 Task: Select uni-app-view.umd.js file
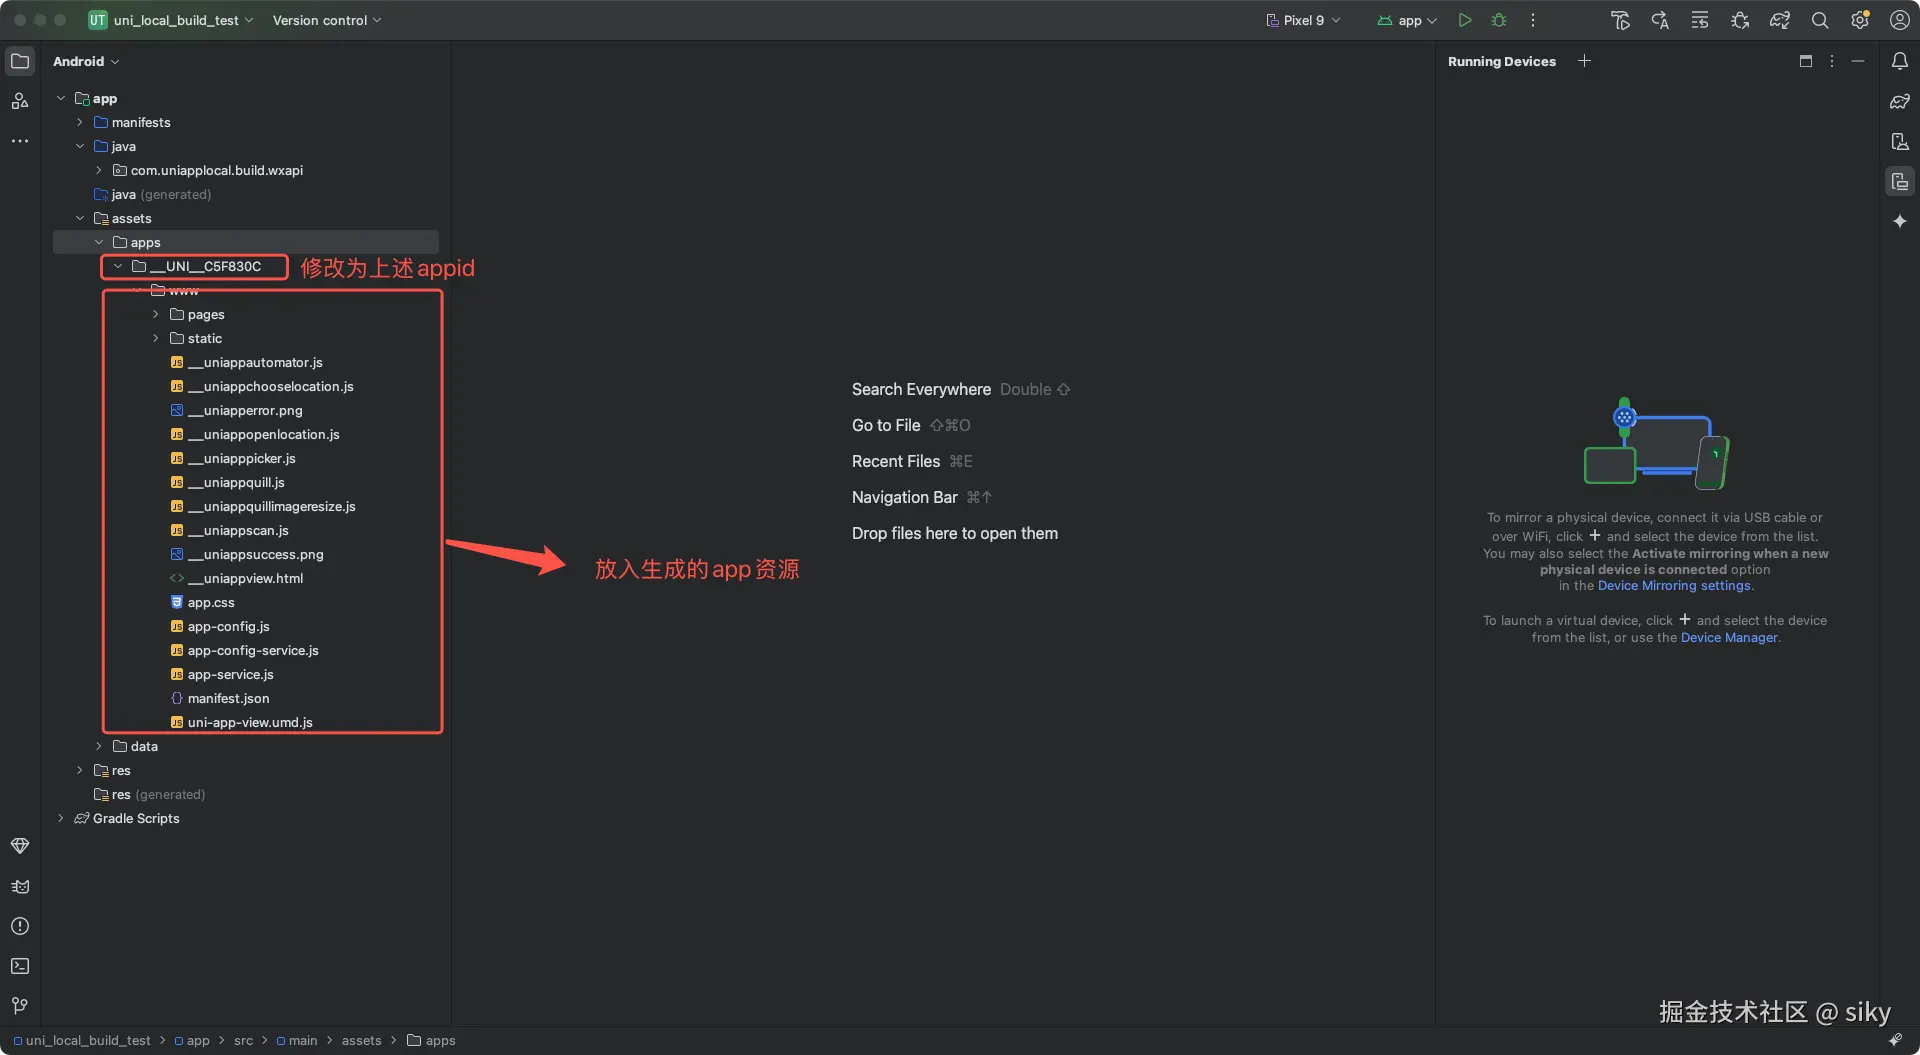pos(241,722)
